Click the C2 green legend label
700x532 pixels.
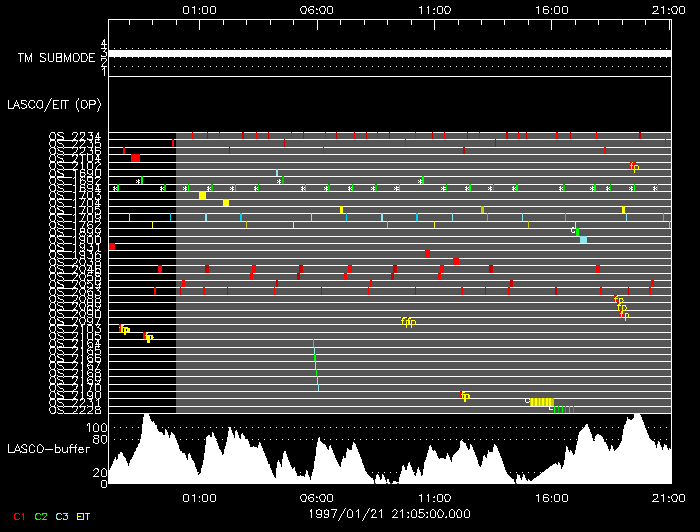pyautogui.click(x=41, y=515)
